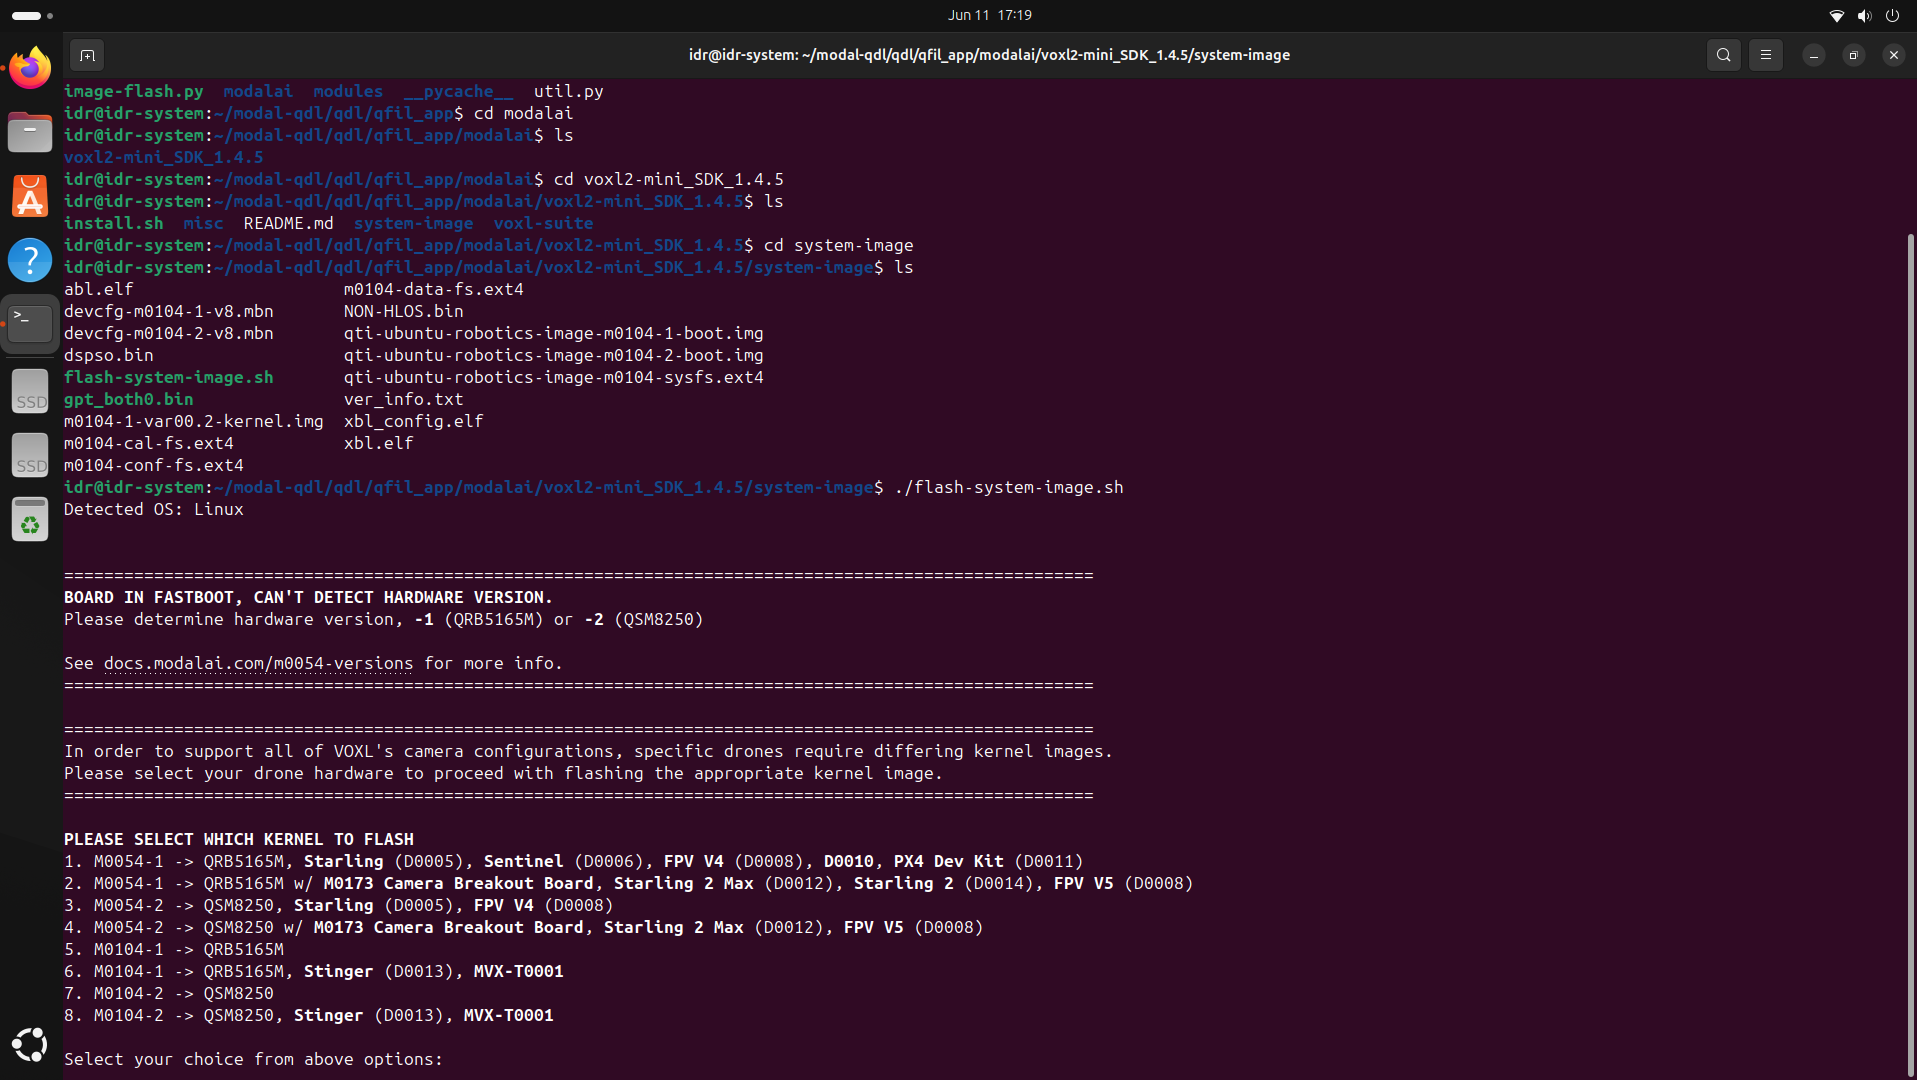Viewport: 1917px width, 1080px height.
Task: Click flash-system-image.sh in the listing
Action: click(x=168, y=377)
